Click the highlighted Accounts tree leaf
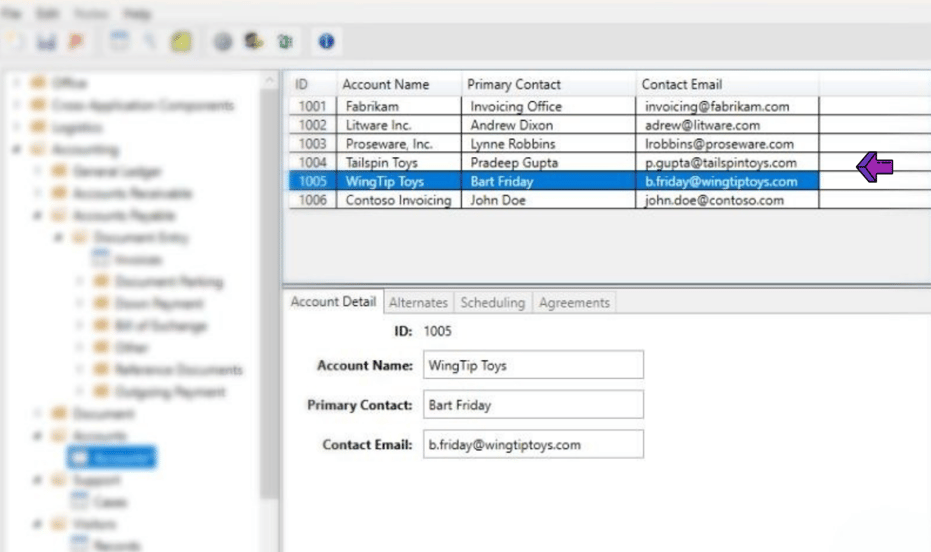This screenshot has width=931, height=552. point(112,458)
